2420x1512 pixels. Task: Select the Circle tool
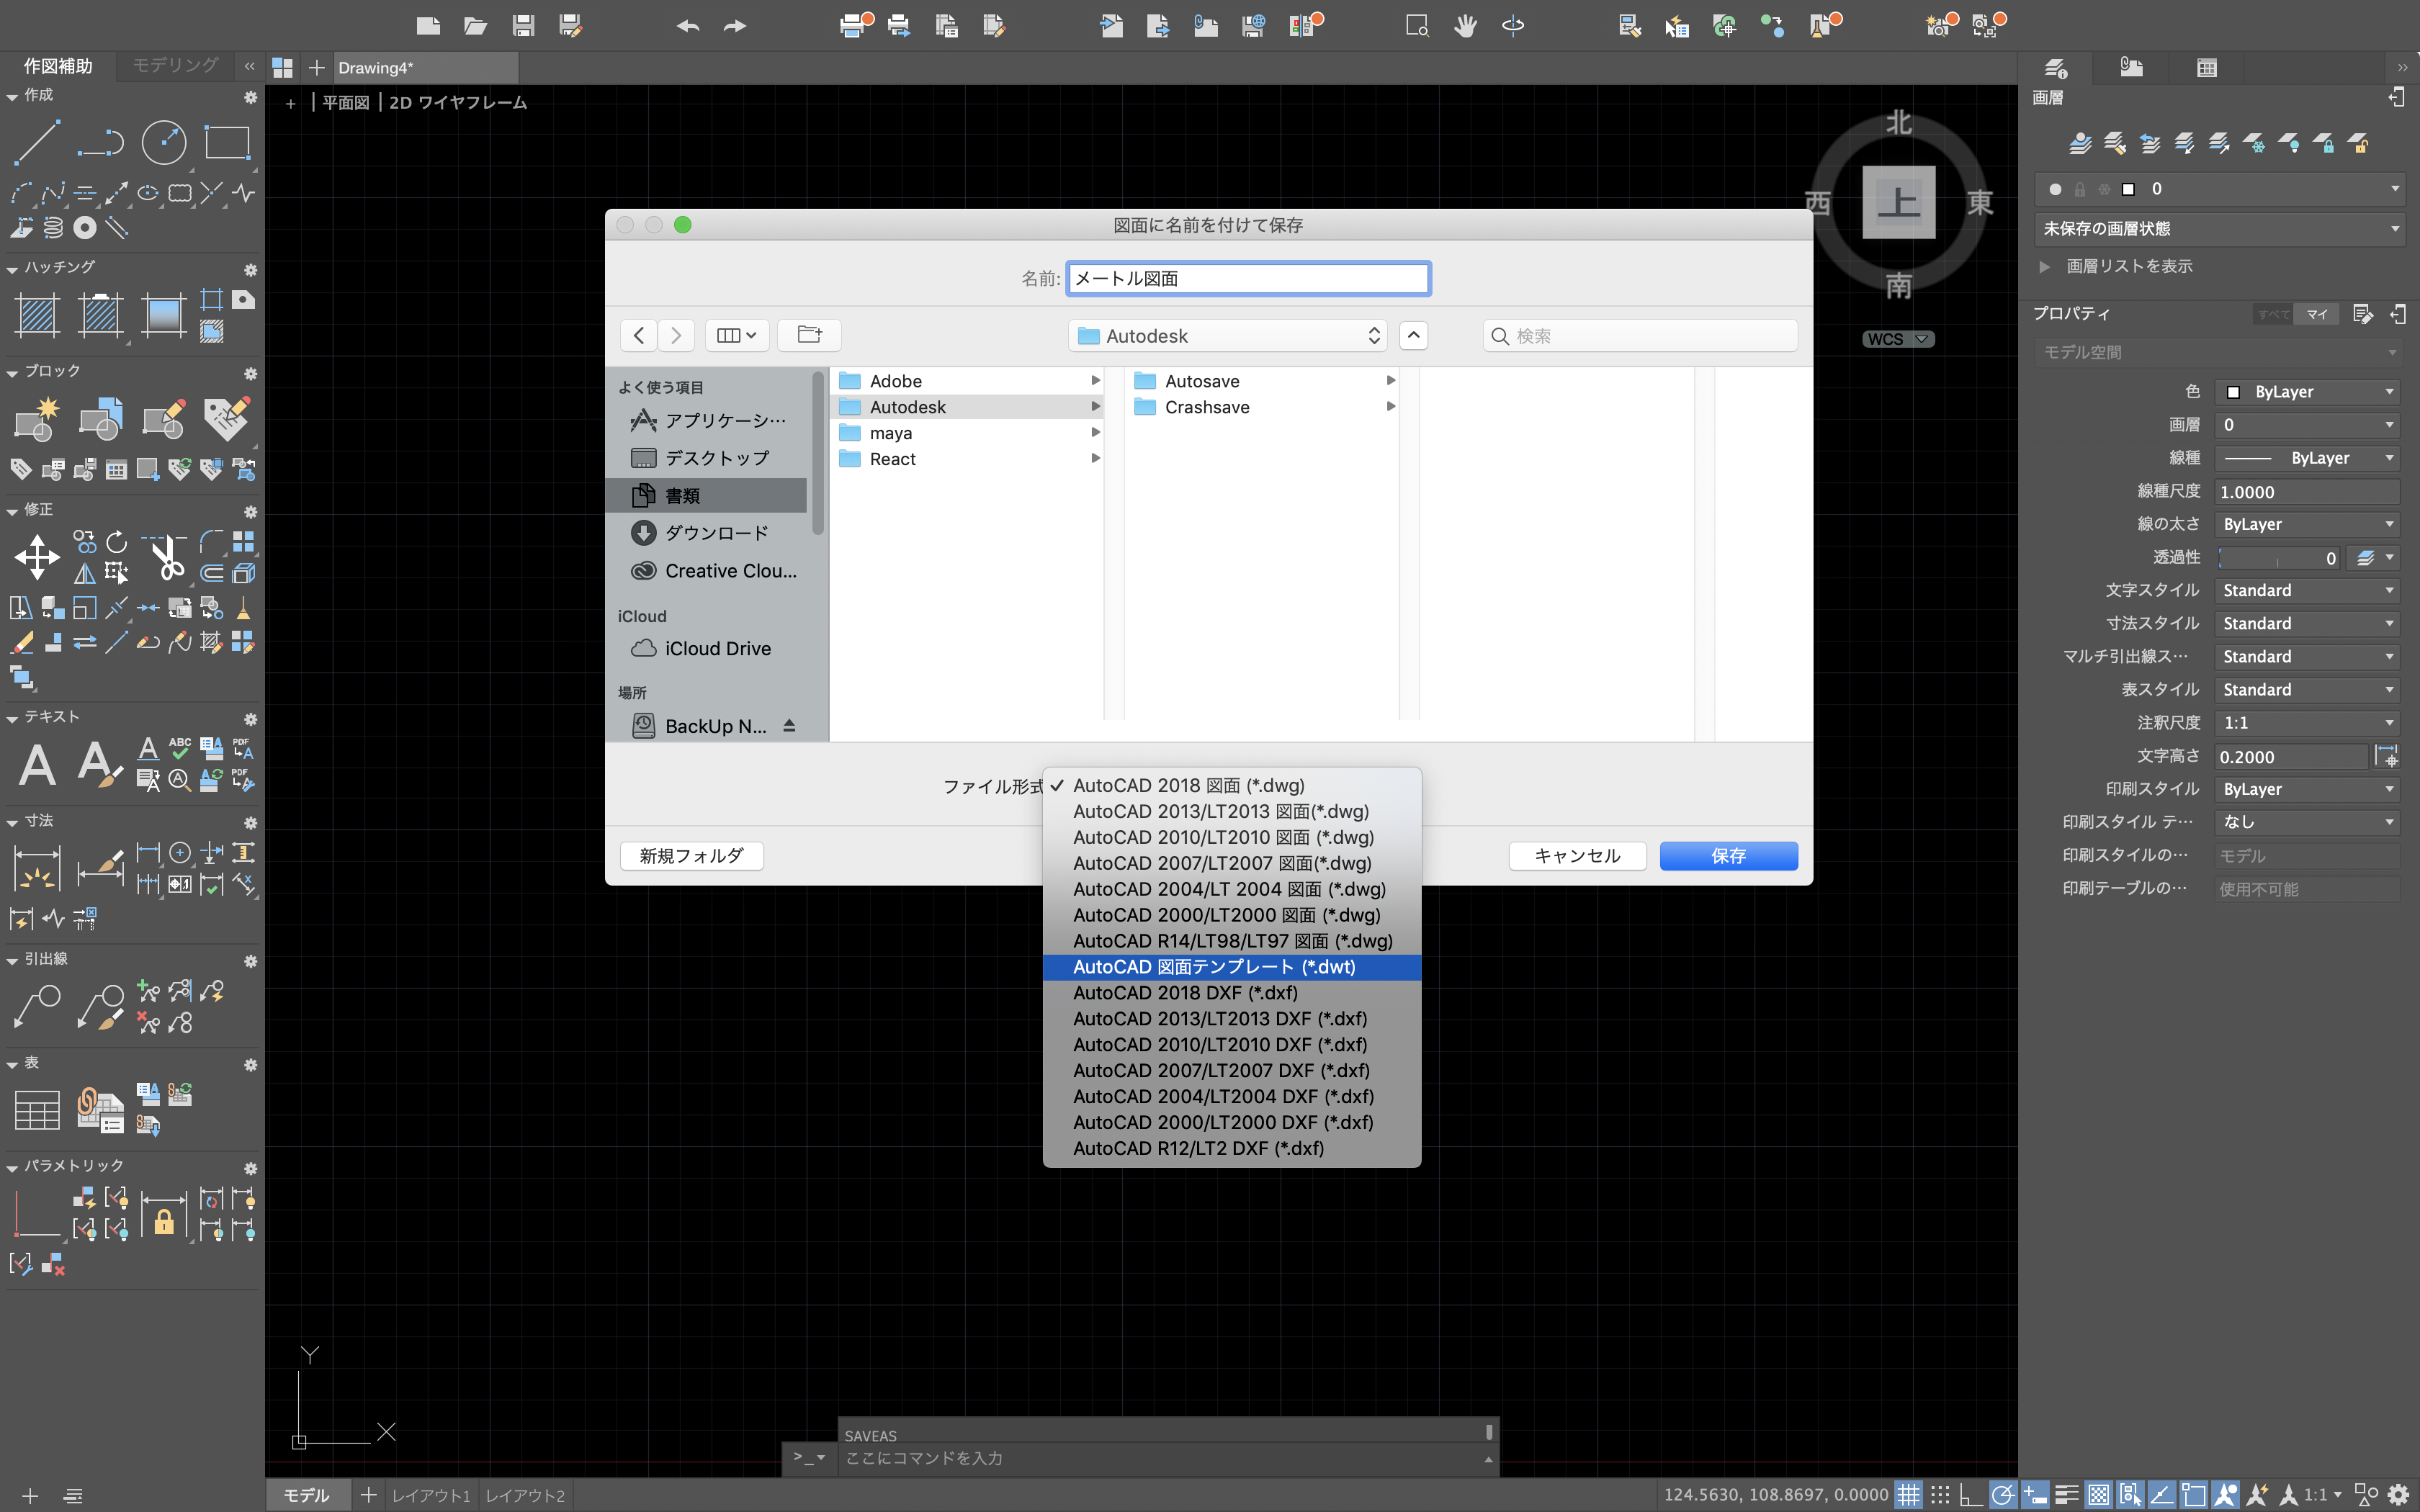[x=164, y=142]
